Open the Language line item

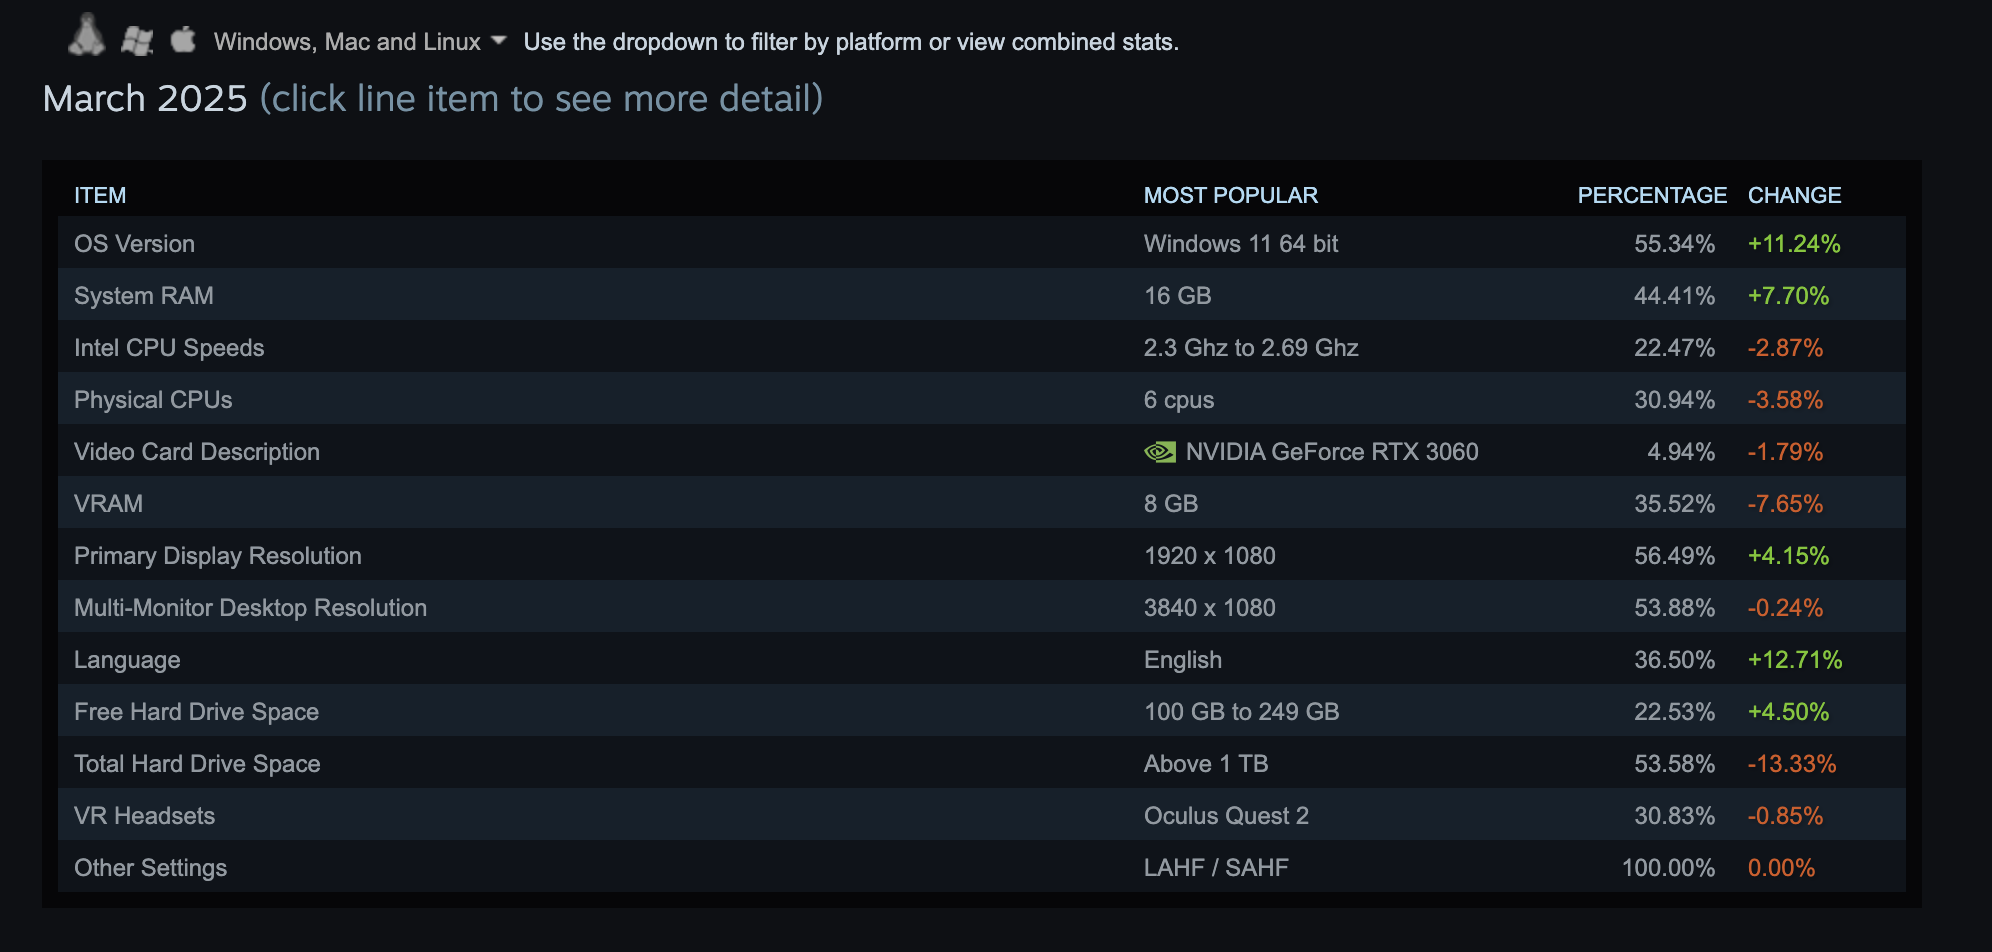pos(982,659)
